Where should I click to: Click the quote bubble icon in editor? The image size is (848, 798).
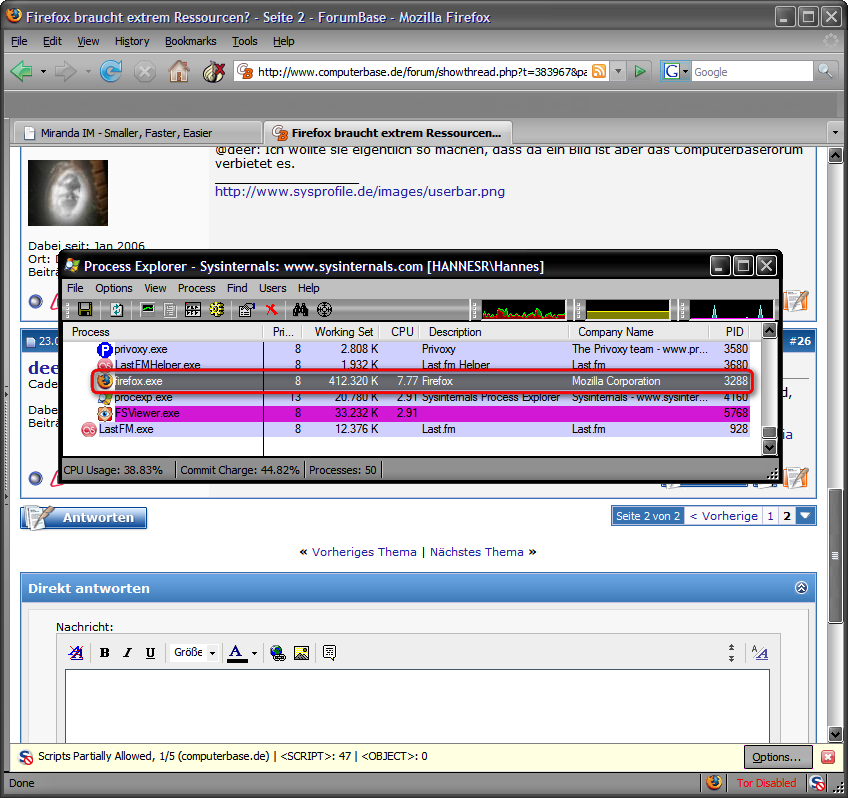coord(329,653)
